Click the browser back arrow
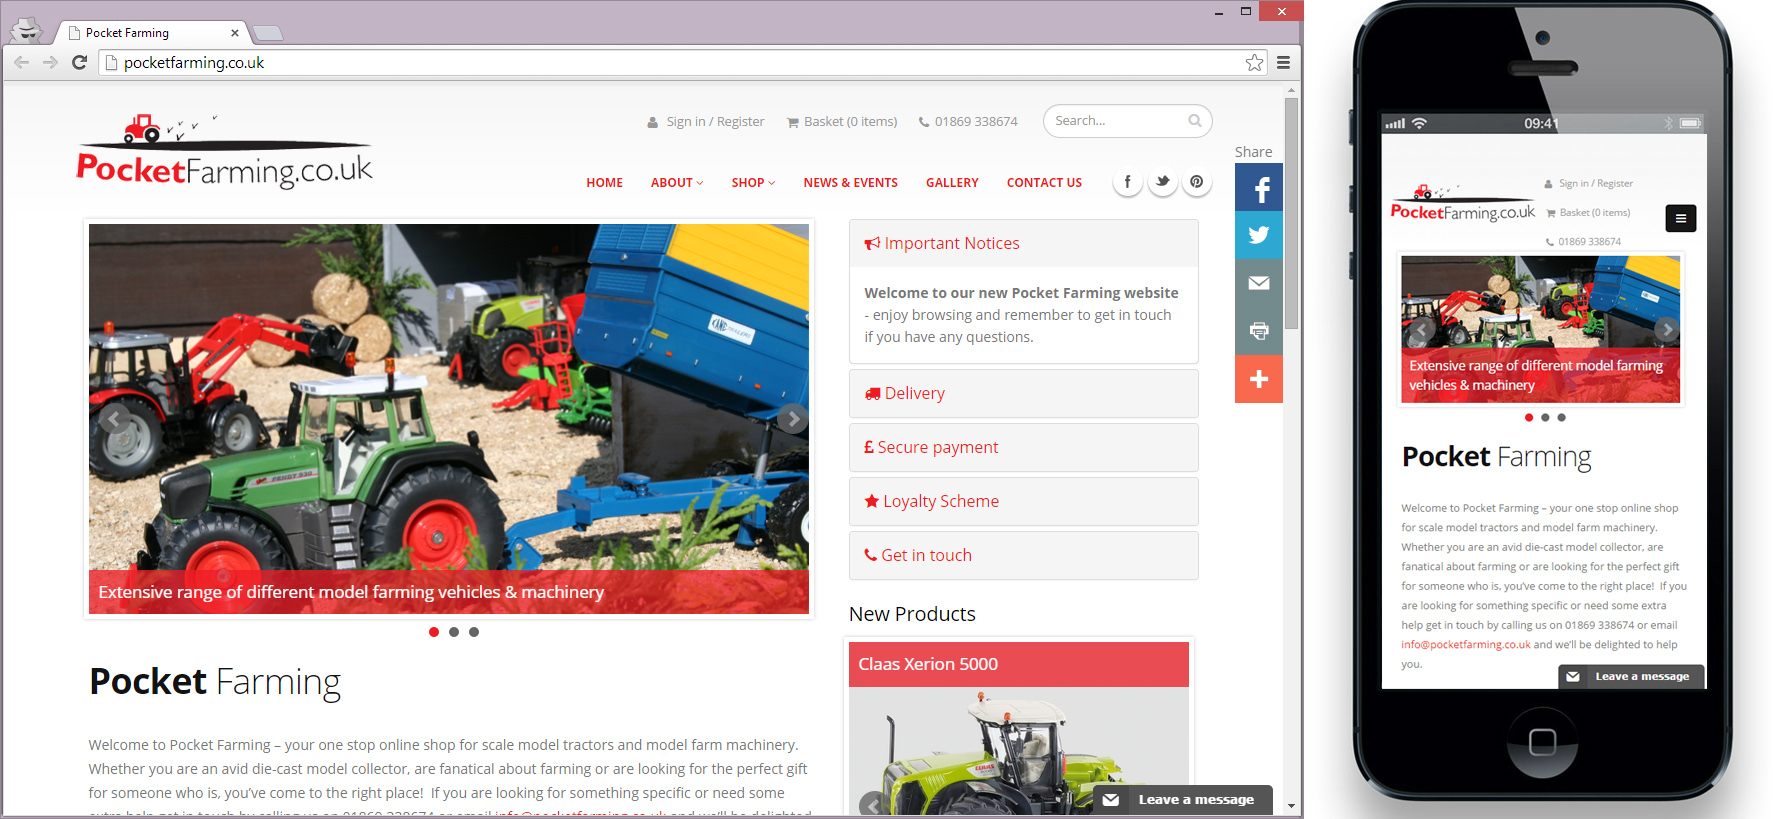Screen dimensions: 1791x819 click(21, 62)
